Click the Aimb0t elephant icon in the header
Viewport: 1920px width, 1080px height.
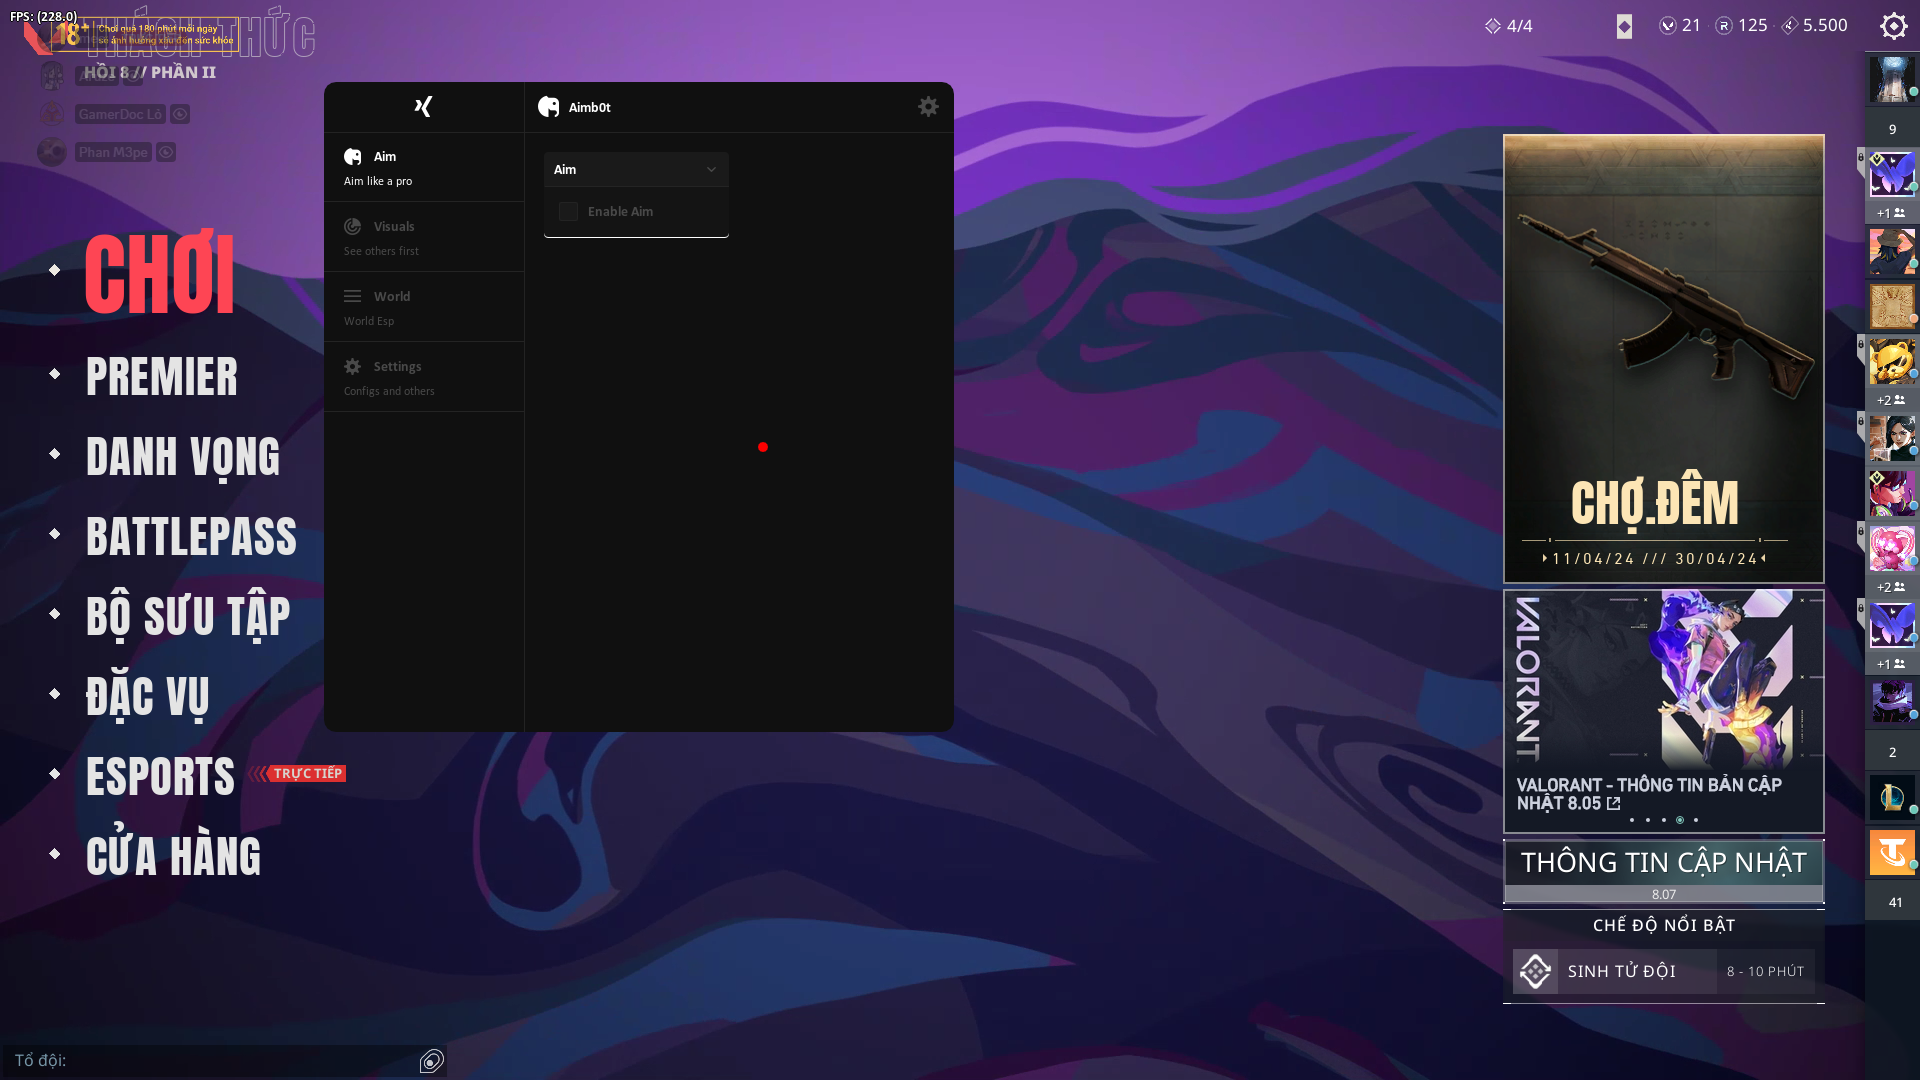click(549, 107)
